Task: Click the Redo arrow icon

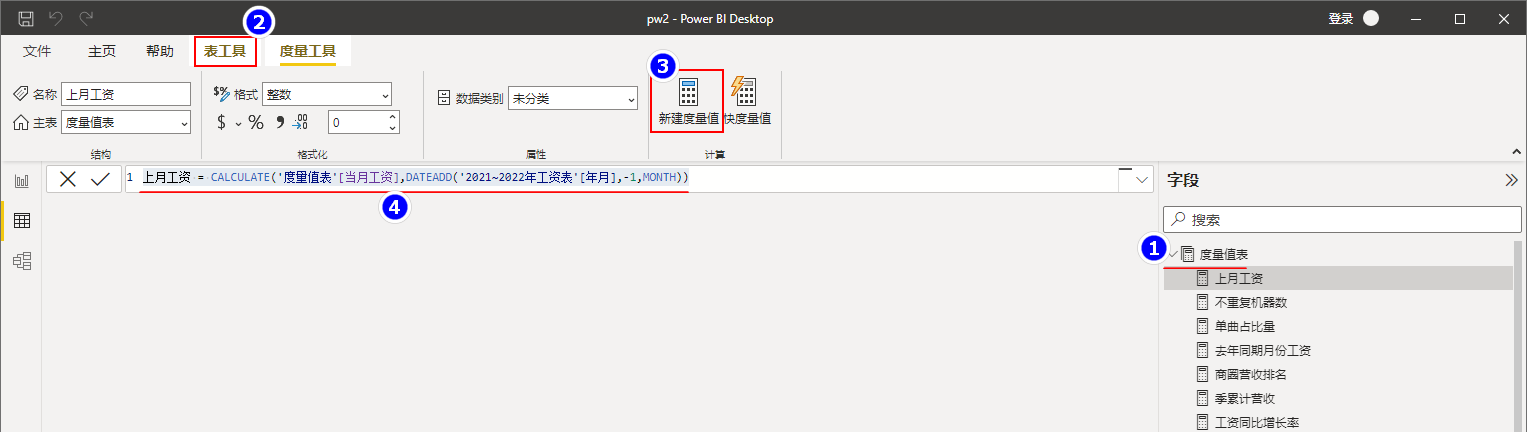Action: click(86, 19)
